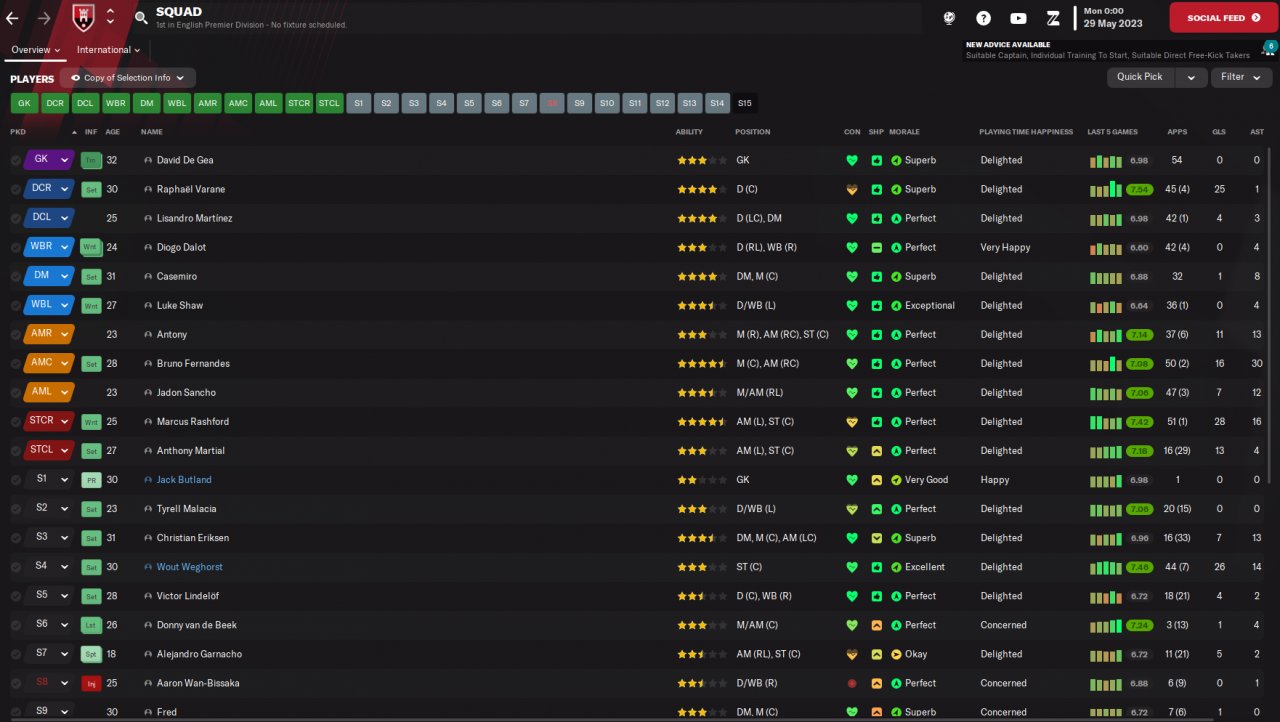1280x722 pixels.
Task: Toggle selection circle for Marcus Rashford
Action: pyautogui.click(x=16, y=422)
